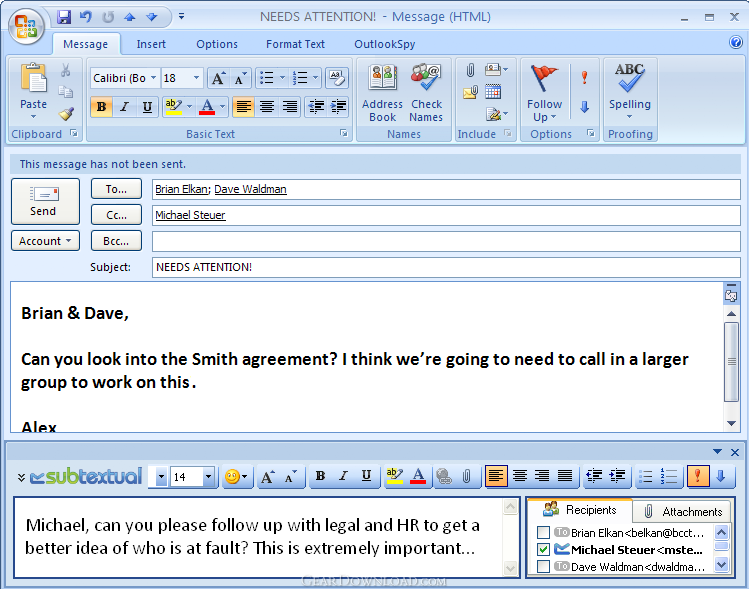Select subtextual Recipients tab
The height and width of the screenshot is (589, 749).
tap(580, 510)
